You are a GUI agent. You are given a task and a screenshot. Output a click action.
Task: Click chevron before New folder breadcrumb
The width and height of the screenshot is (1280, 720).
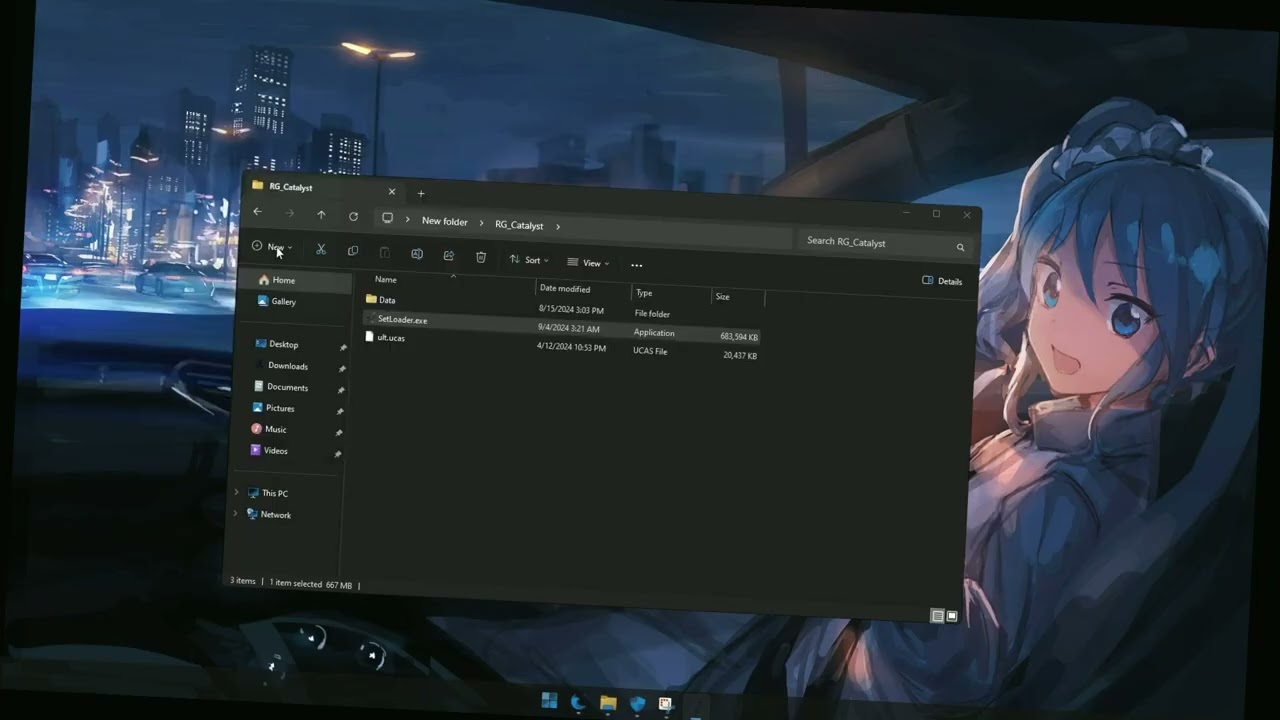point(408,219)
